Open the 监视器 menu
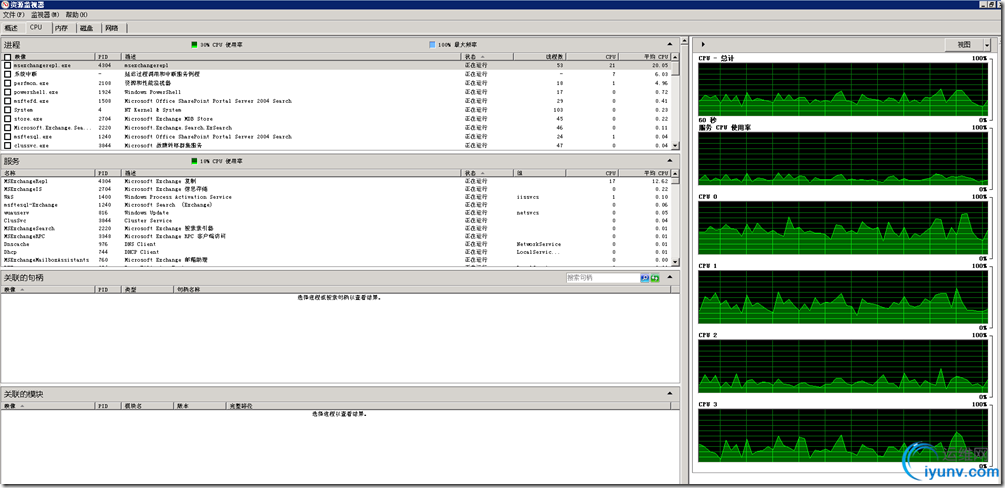1005x488 pixels. (x=46, y=14)
